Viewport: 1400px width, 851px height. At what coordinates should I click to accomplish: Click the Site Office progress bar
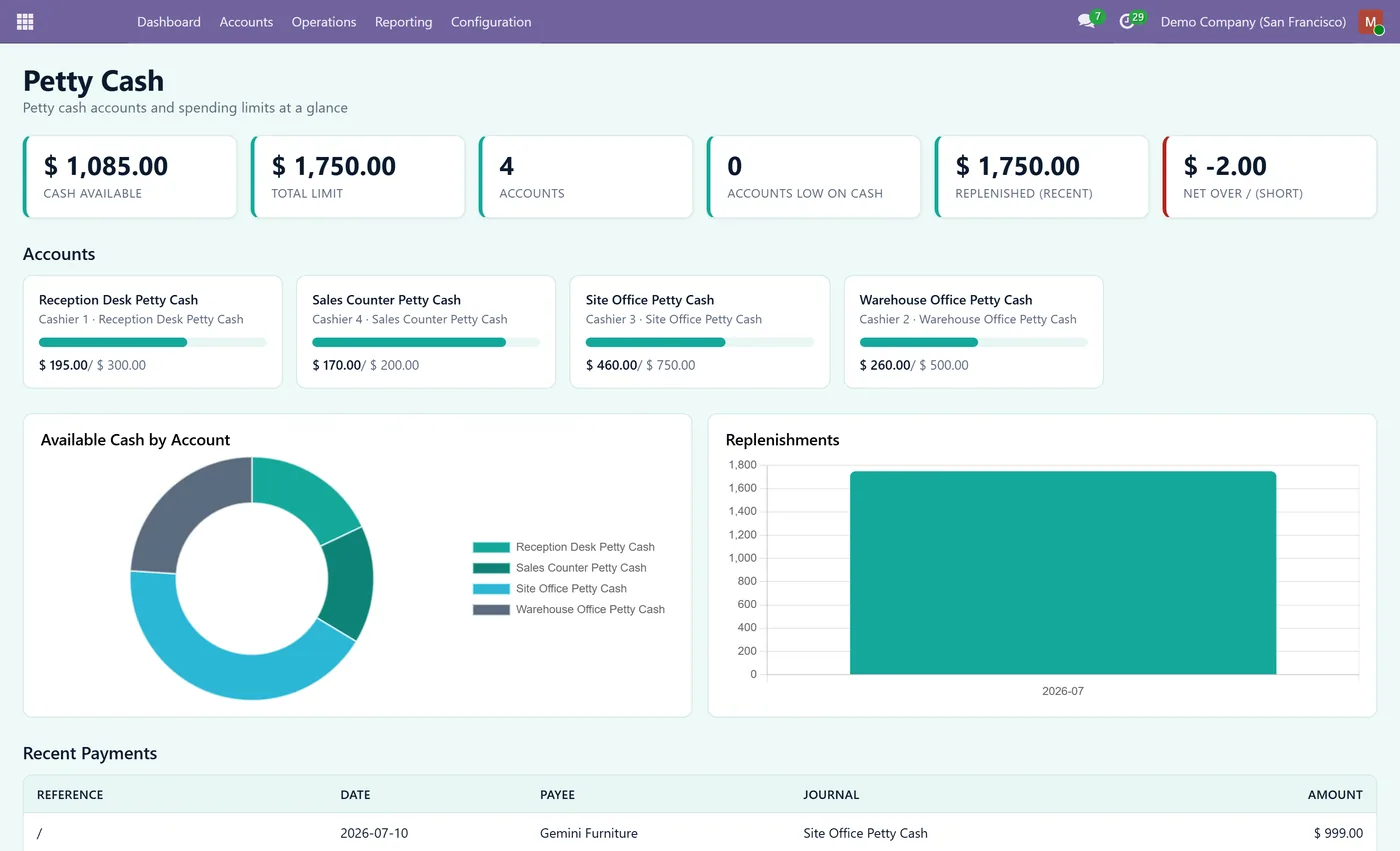[700, 342]
